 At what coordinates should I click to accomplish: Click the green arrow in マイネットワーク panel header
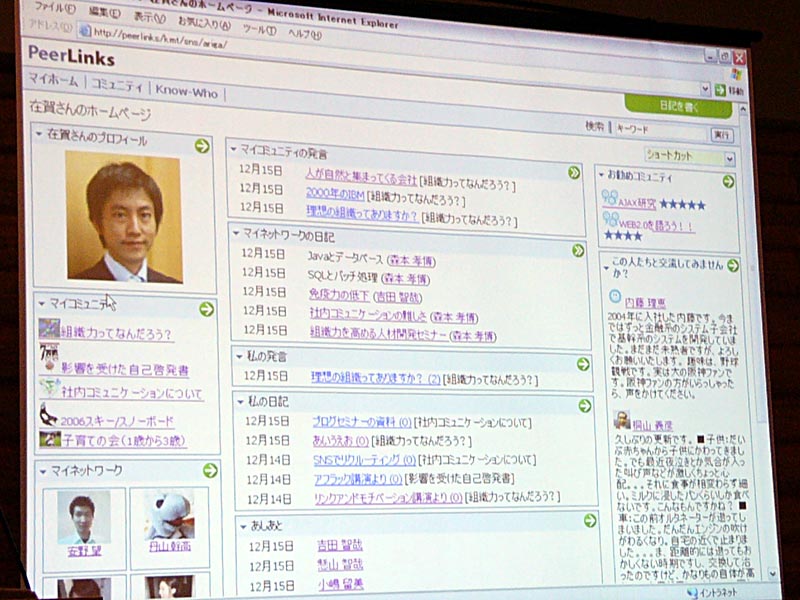pyautogui.click(x=210, y=470)
